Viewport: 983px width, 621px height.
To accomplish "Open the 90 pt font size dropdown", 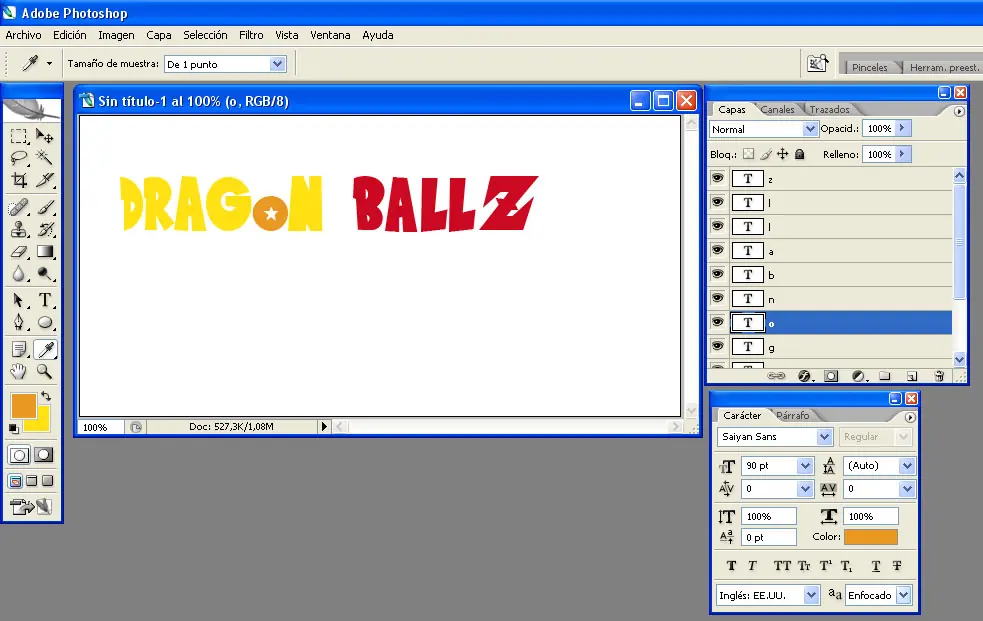I will click(x=805, y=466).
